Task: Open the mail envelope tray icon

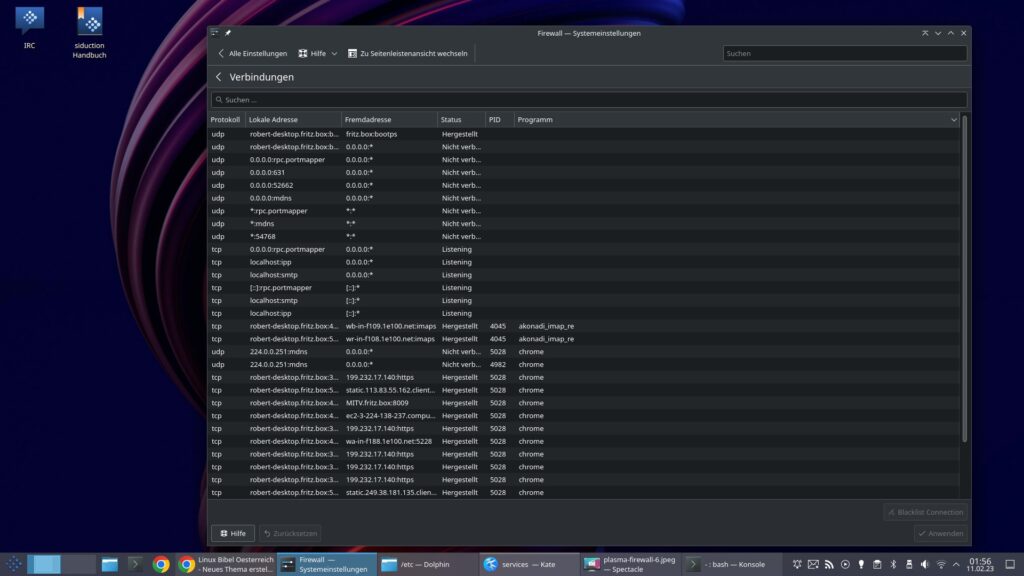Action: coord(813,564)
